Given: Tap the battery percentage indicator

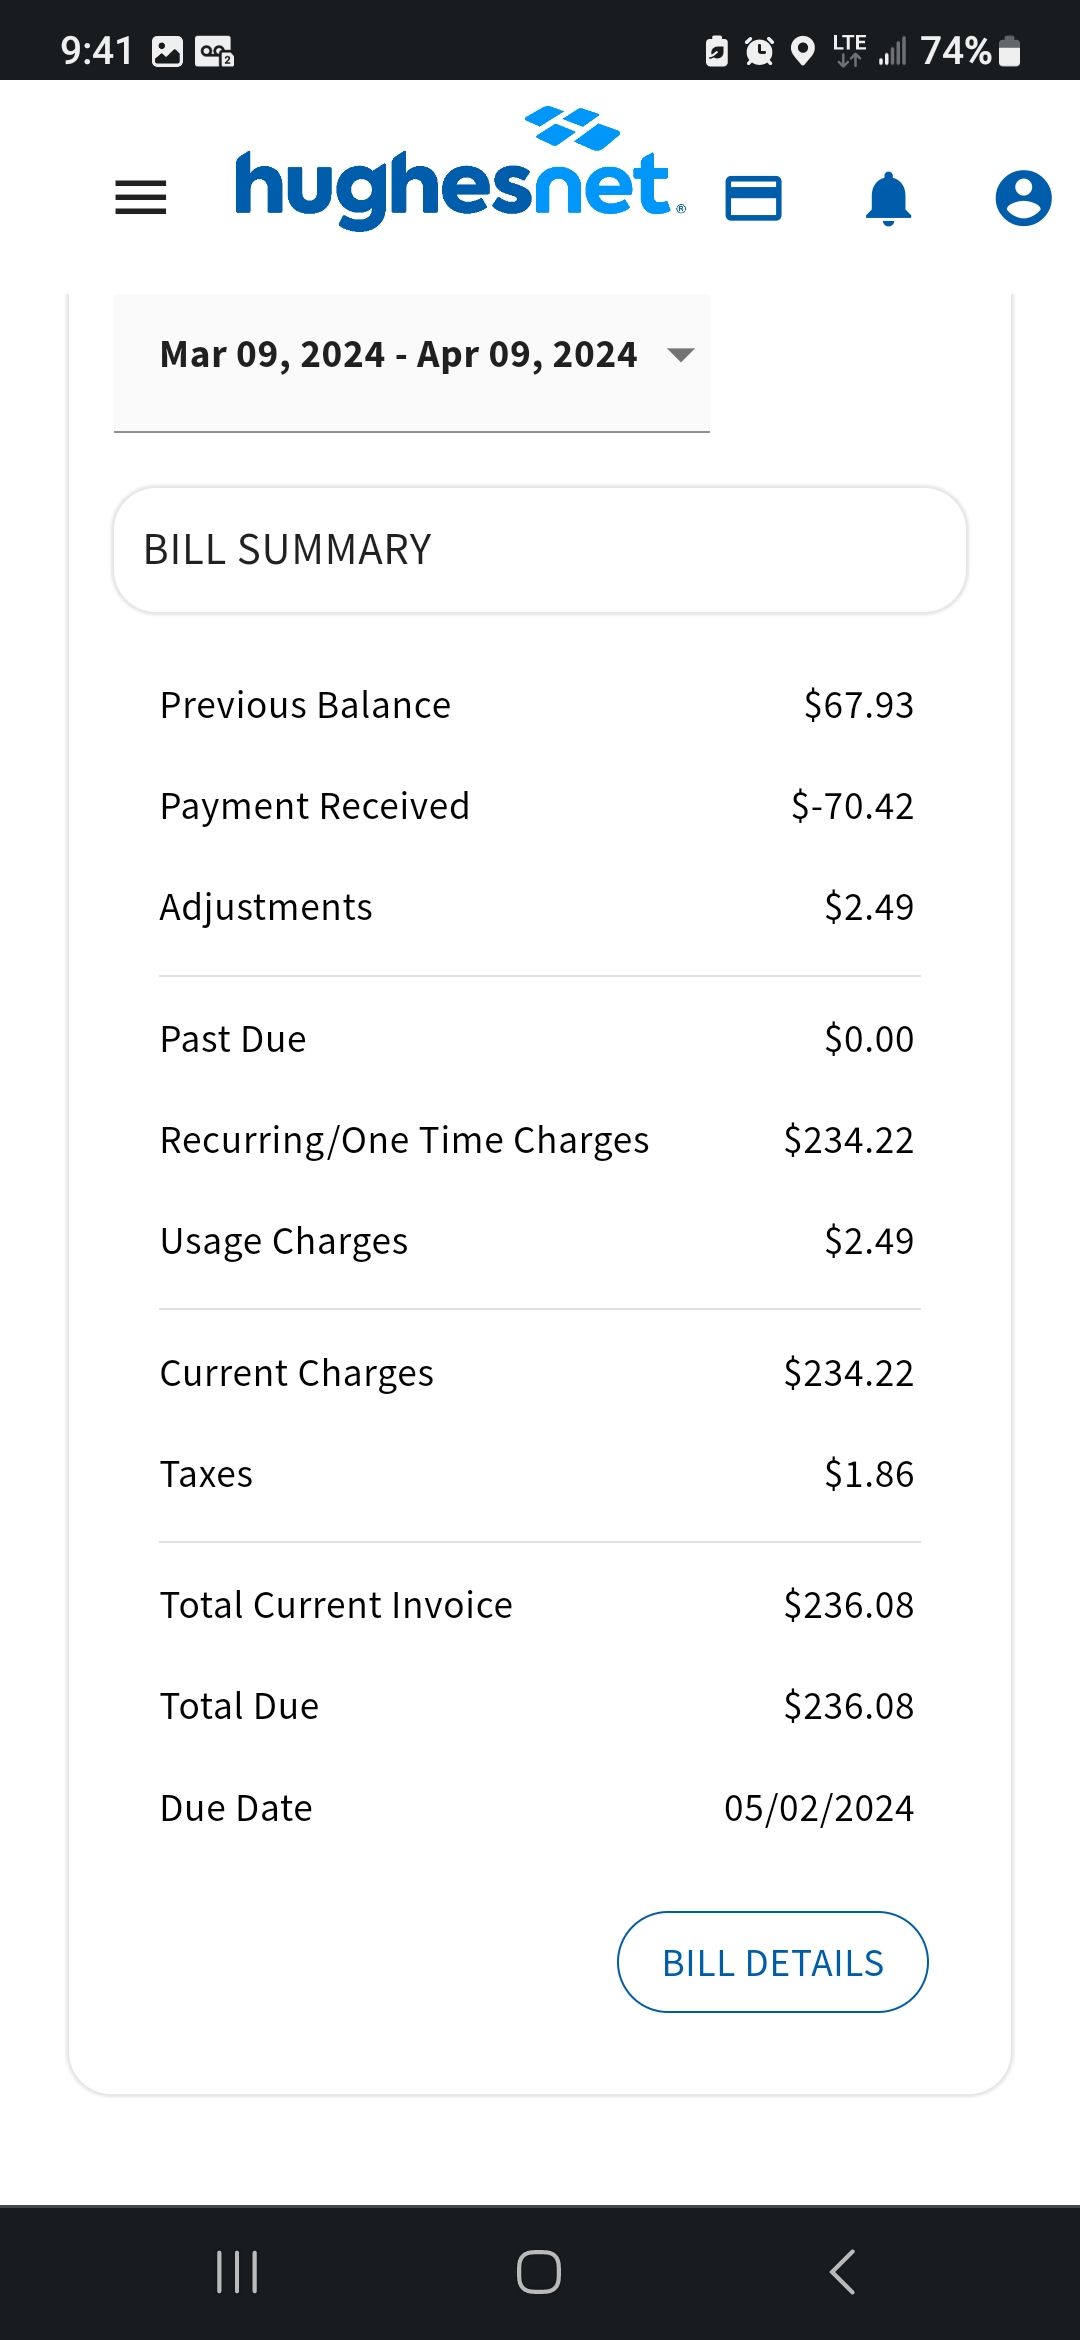Looking at the screenshot, I should click(956, 50).
